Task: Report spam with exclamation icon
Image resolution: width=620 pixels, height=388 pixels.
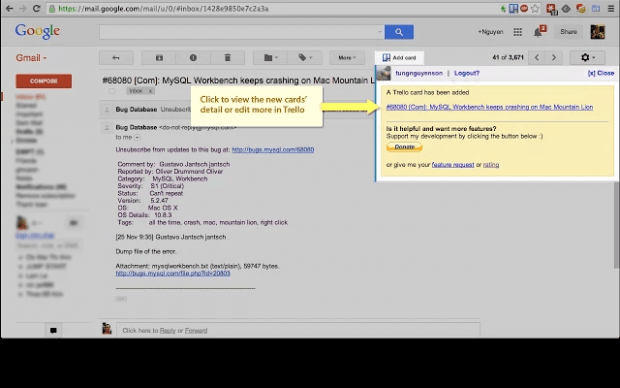Action: pyautogui.click(x=193, y=58)
